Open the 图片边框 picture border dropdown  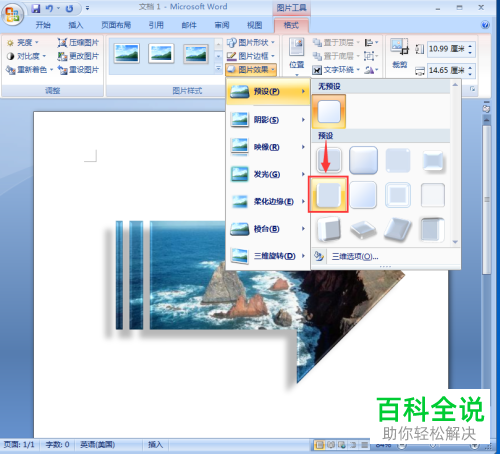pyautogui.click(x=251, y=56)
